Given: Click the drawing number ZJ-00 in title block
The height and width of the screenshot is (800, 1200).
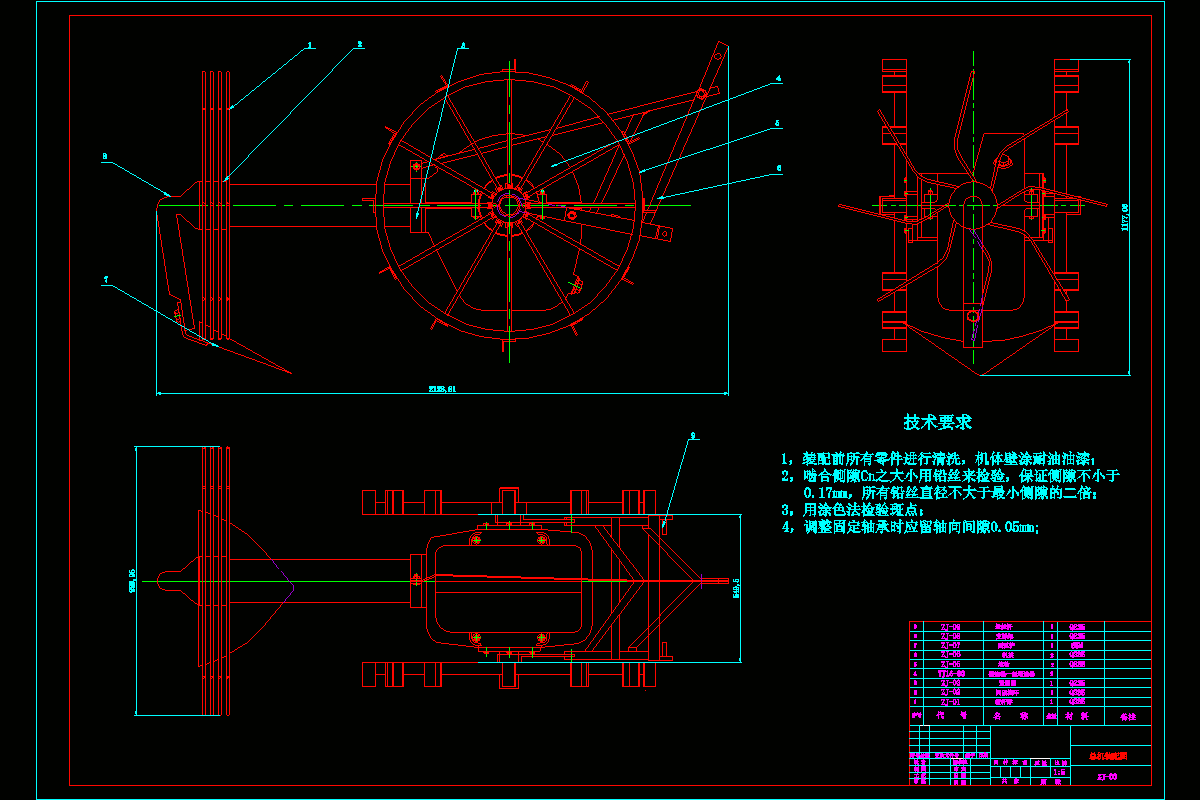Looking at the screenshot, I should point(1107,777).
